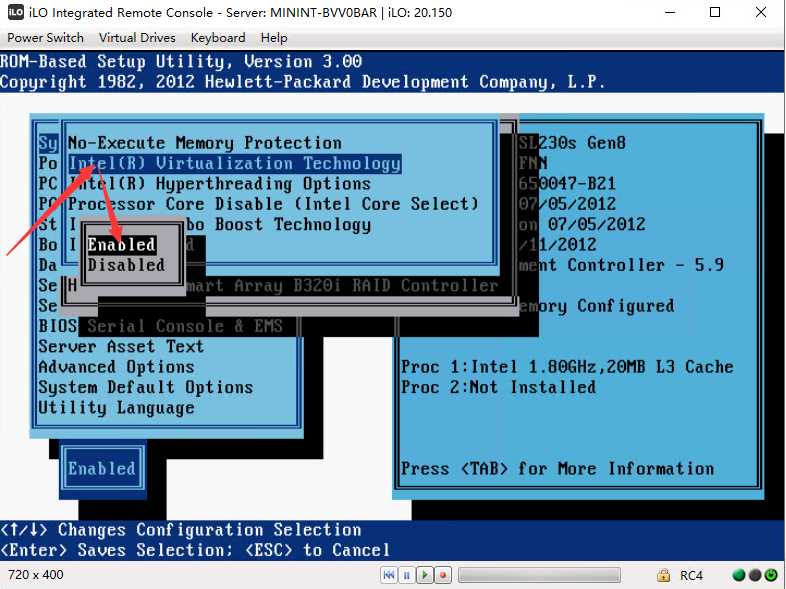Click the dark gray status LED indicator
Screen dimensions: 786x589
click(x=755, y=575)
